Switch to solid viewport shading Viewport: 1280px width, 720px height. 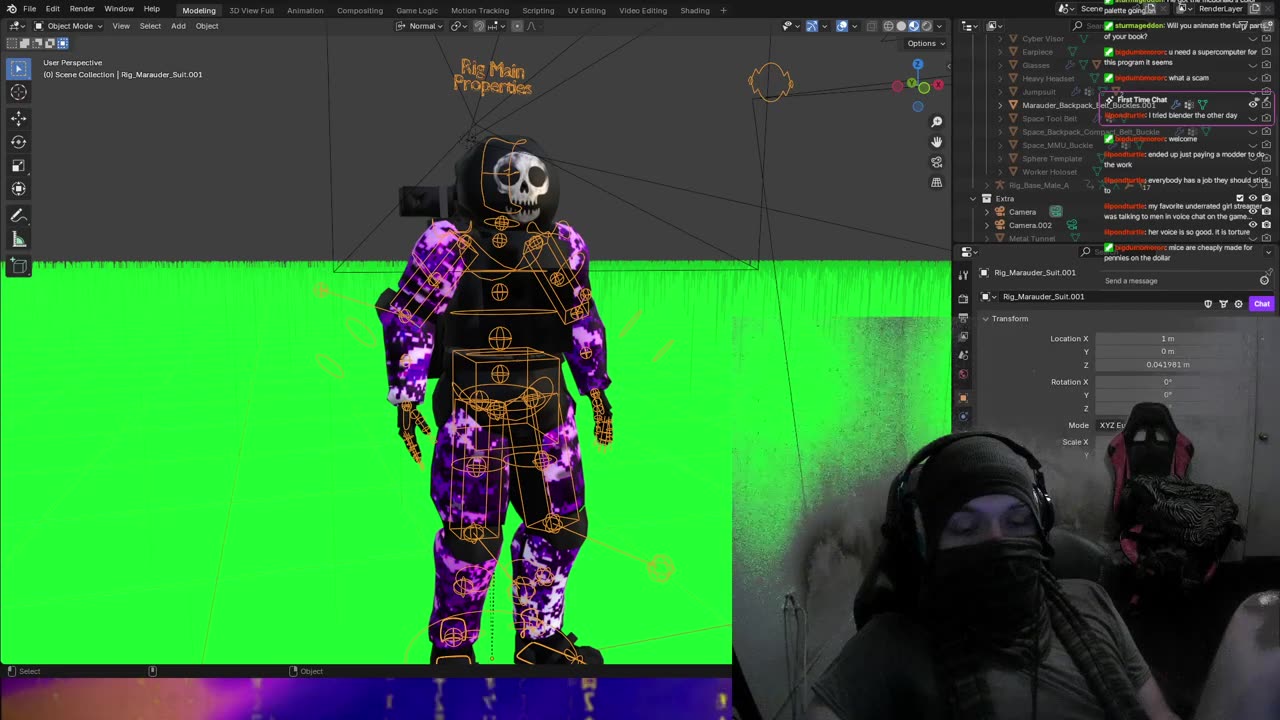(901, 26)
